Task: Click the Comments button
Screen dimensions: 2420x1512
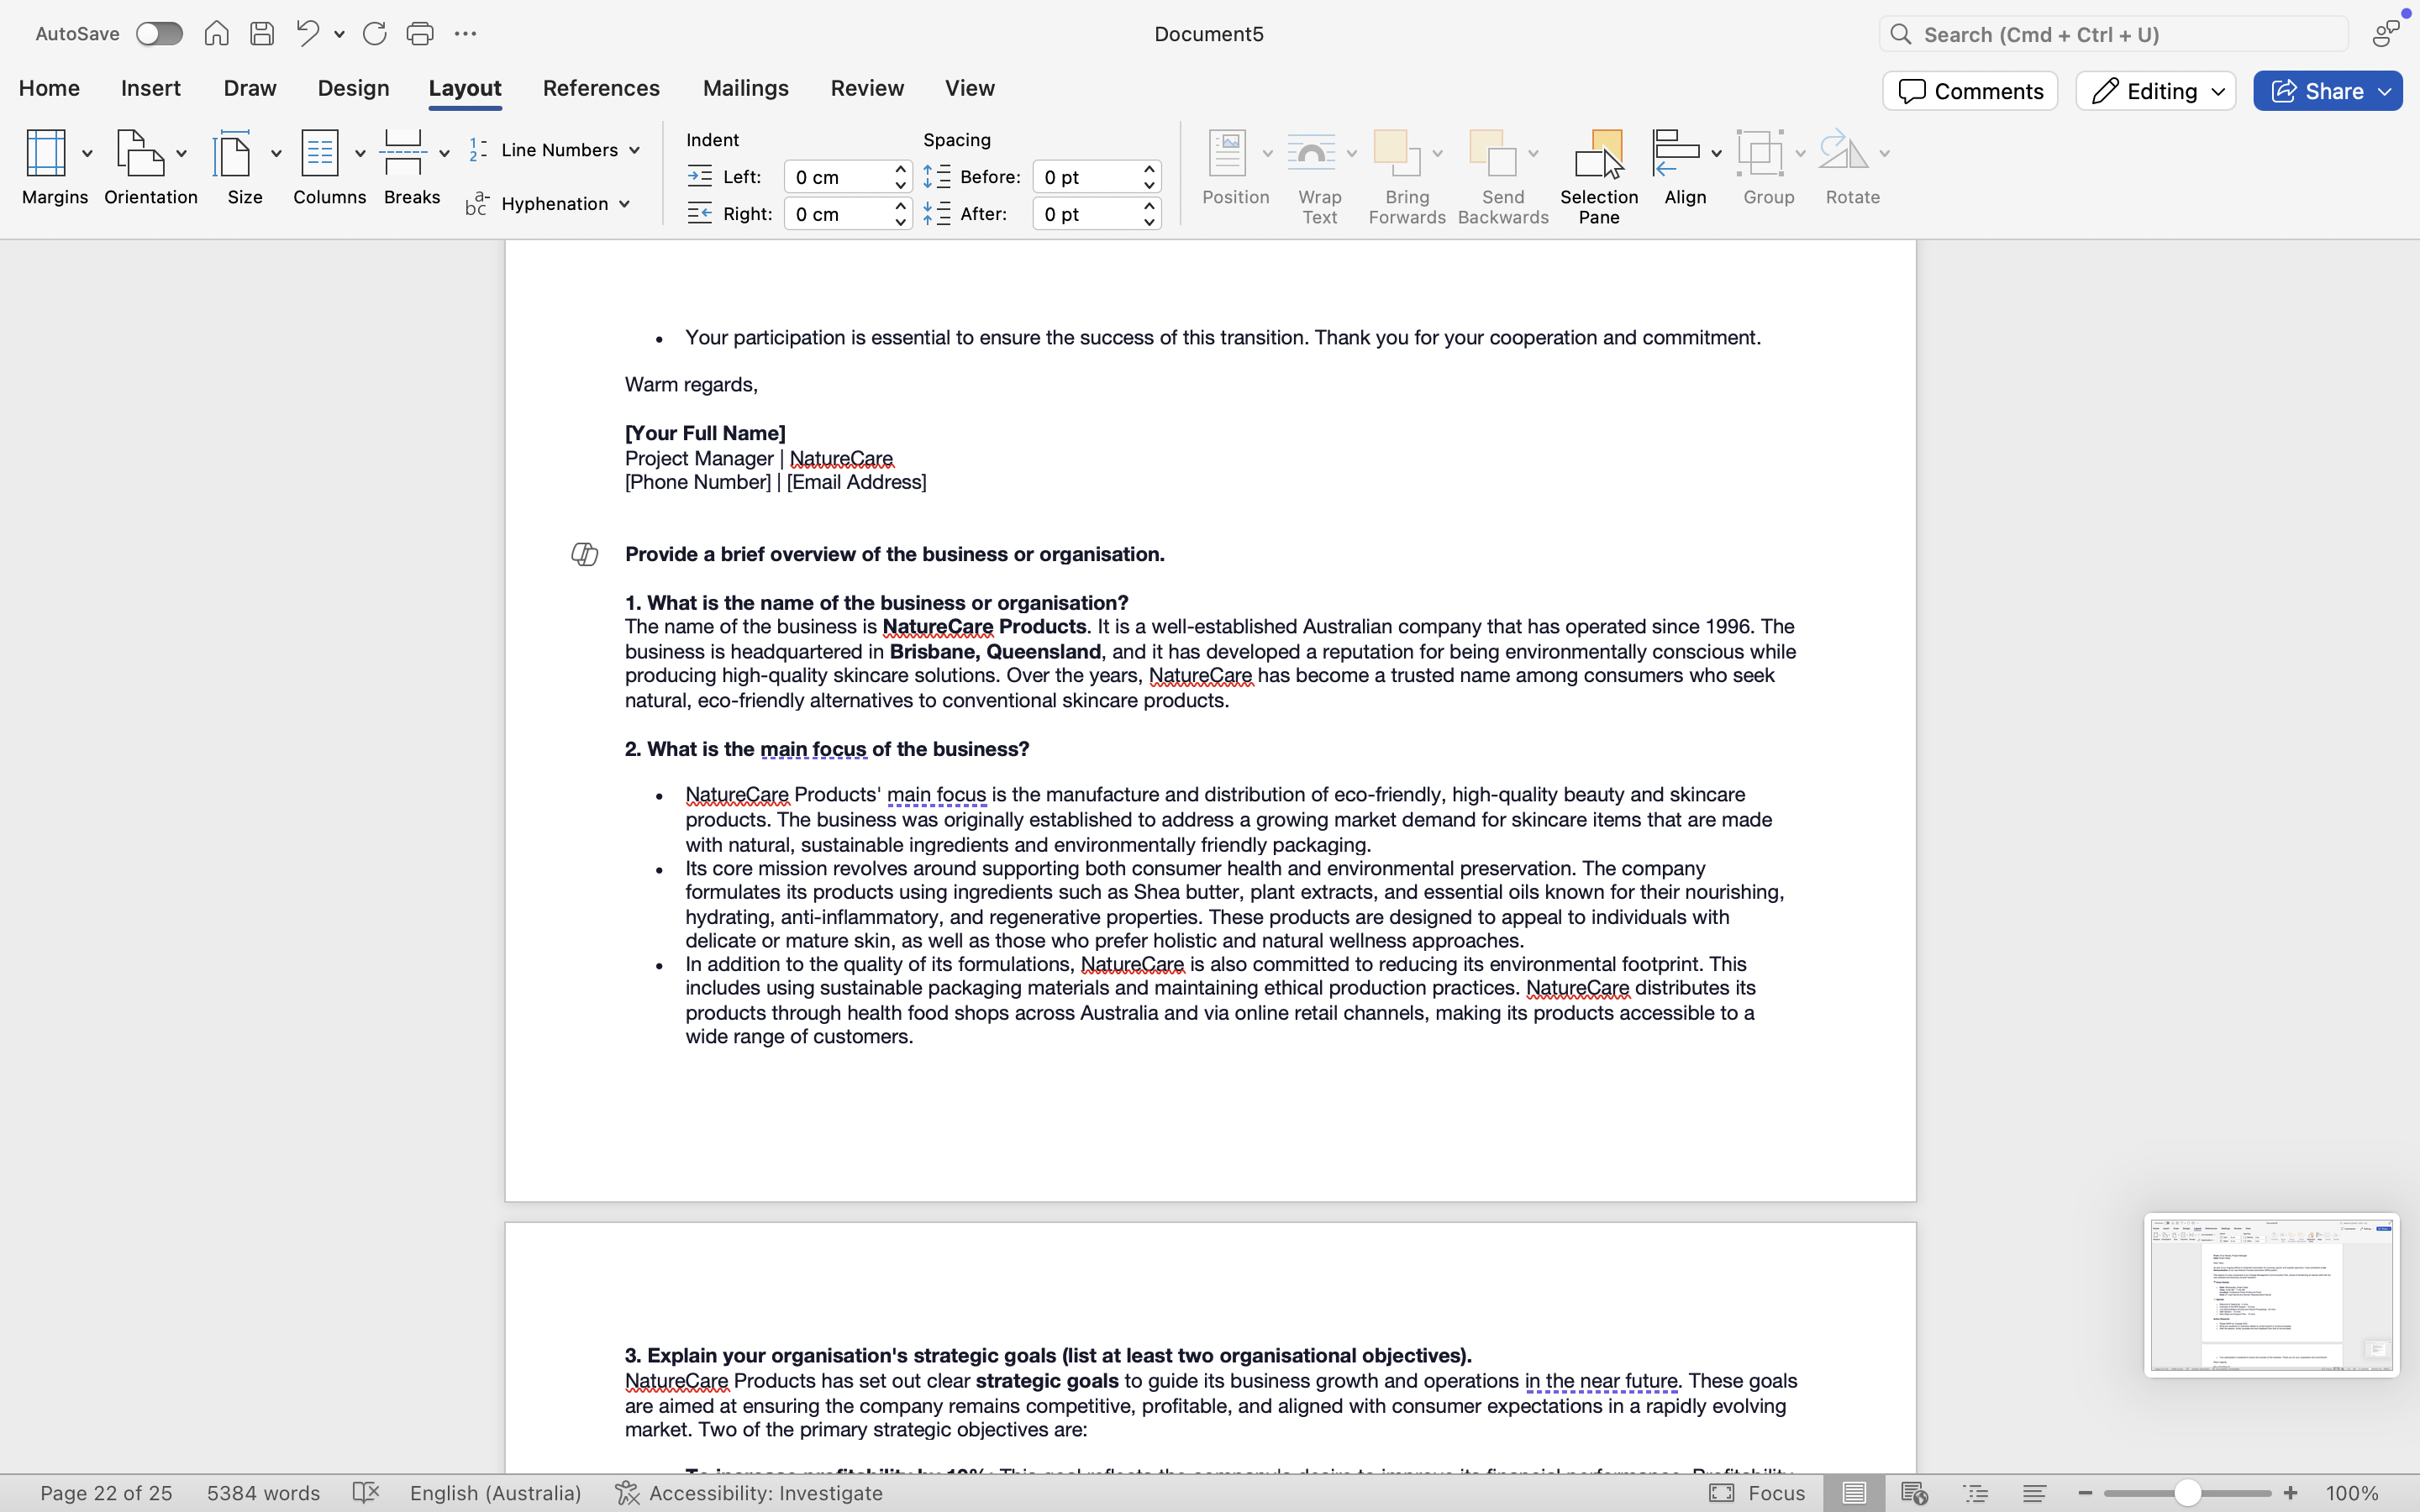Action: [x=1970, y=91]
